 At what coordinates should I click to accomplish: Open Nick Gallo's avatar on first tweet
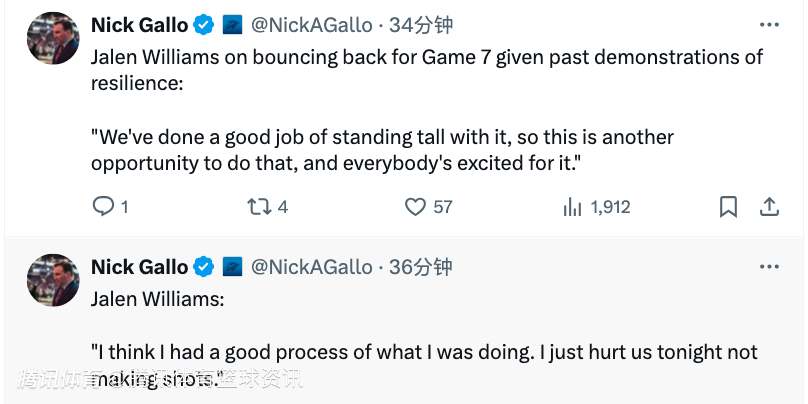pos(53,37)
